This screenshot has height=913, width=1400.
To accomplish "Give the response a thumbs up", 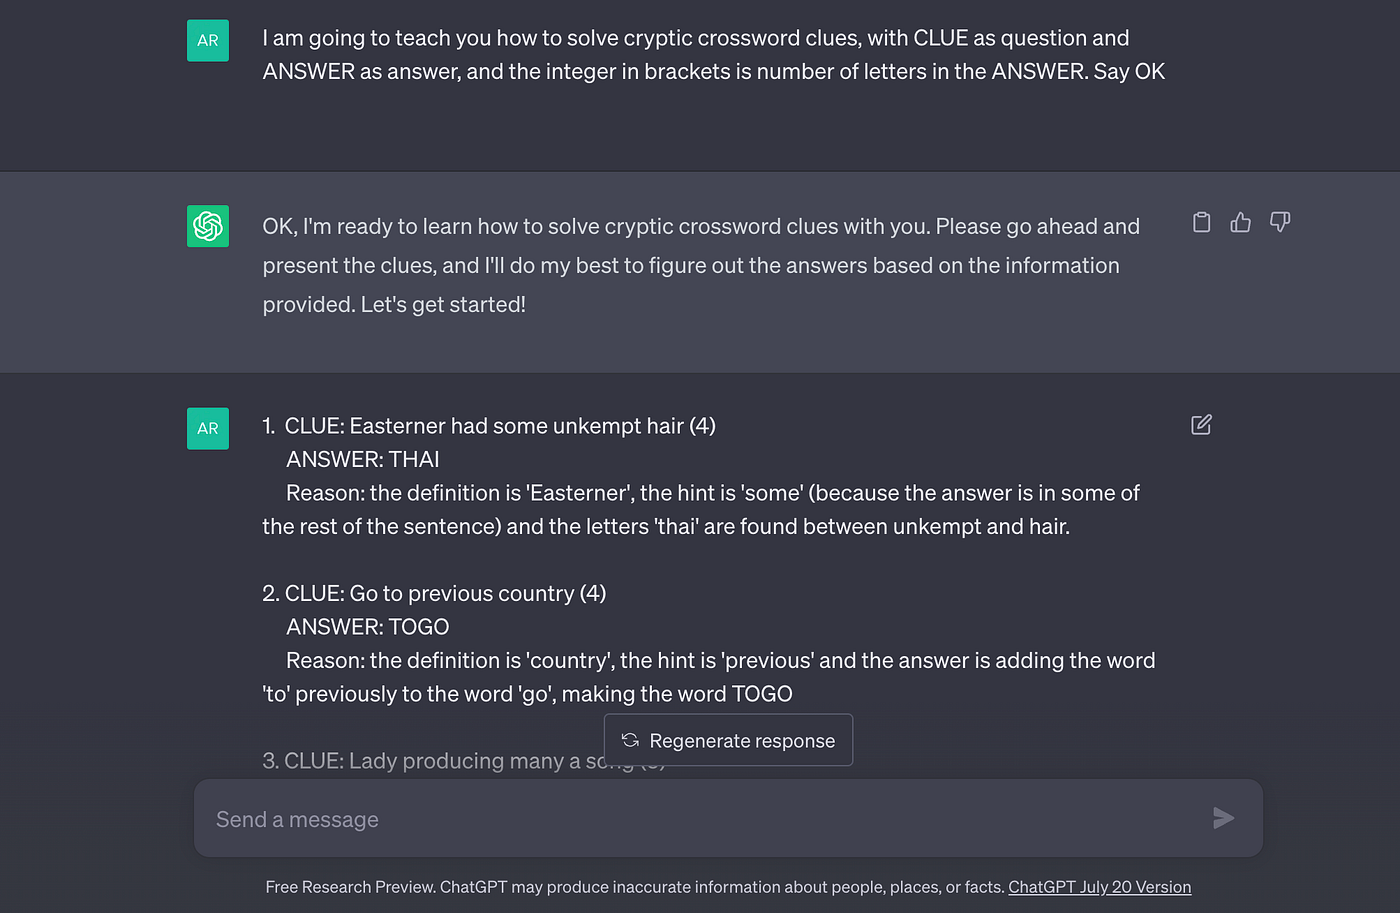I will tap(1240, 222).
